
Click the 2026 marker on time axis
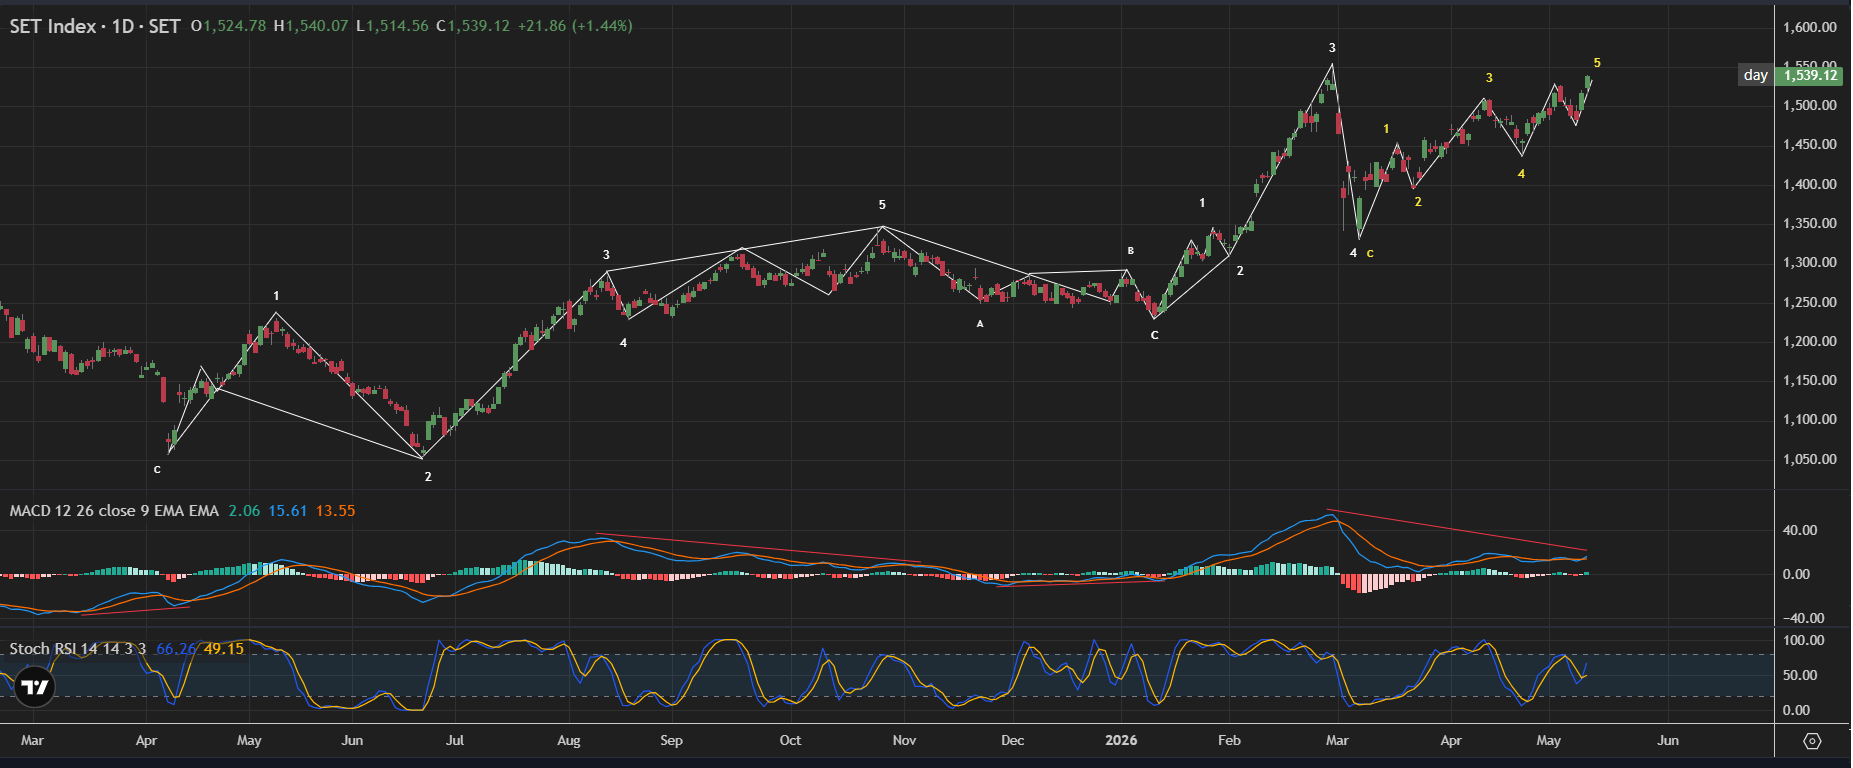click(1121, 741)
